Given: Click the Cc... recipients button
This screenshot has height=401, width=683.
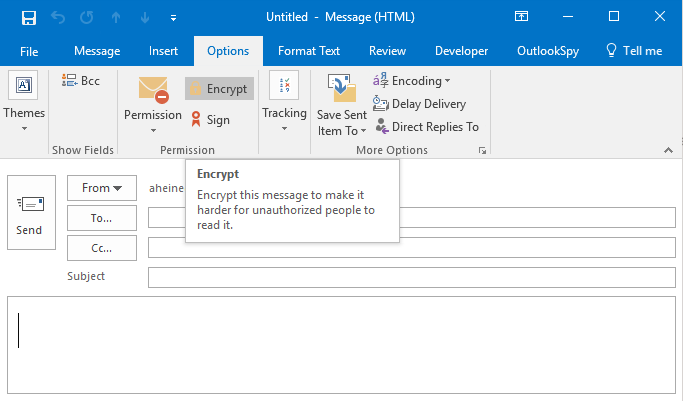Looking at the screenshot, I should pyautogui.click(x=101, y=247).
